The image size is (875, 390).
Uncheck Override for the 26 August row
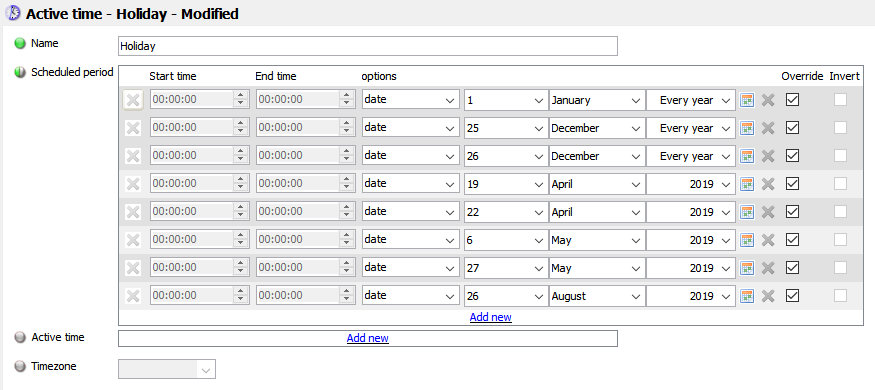point(792,295)
